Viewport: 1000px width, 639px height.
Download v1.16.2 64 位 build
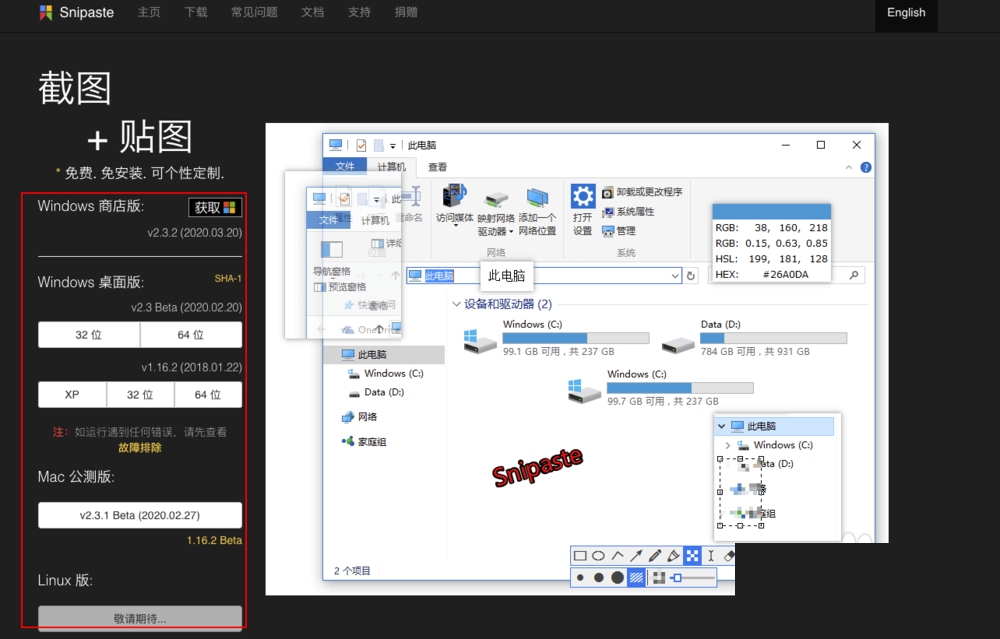tap(208, 395)
